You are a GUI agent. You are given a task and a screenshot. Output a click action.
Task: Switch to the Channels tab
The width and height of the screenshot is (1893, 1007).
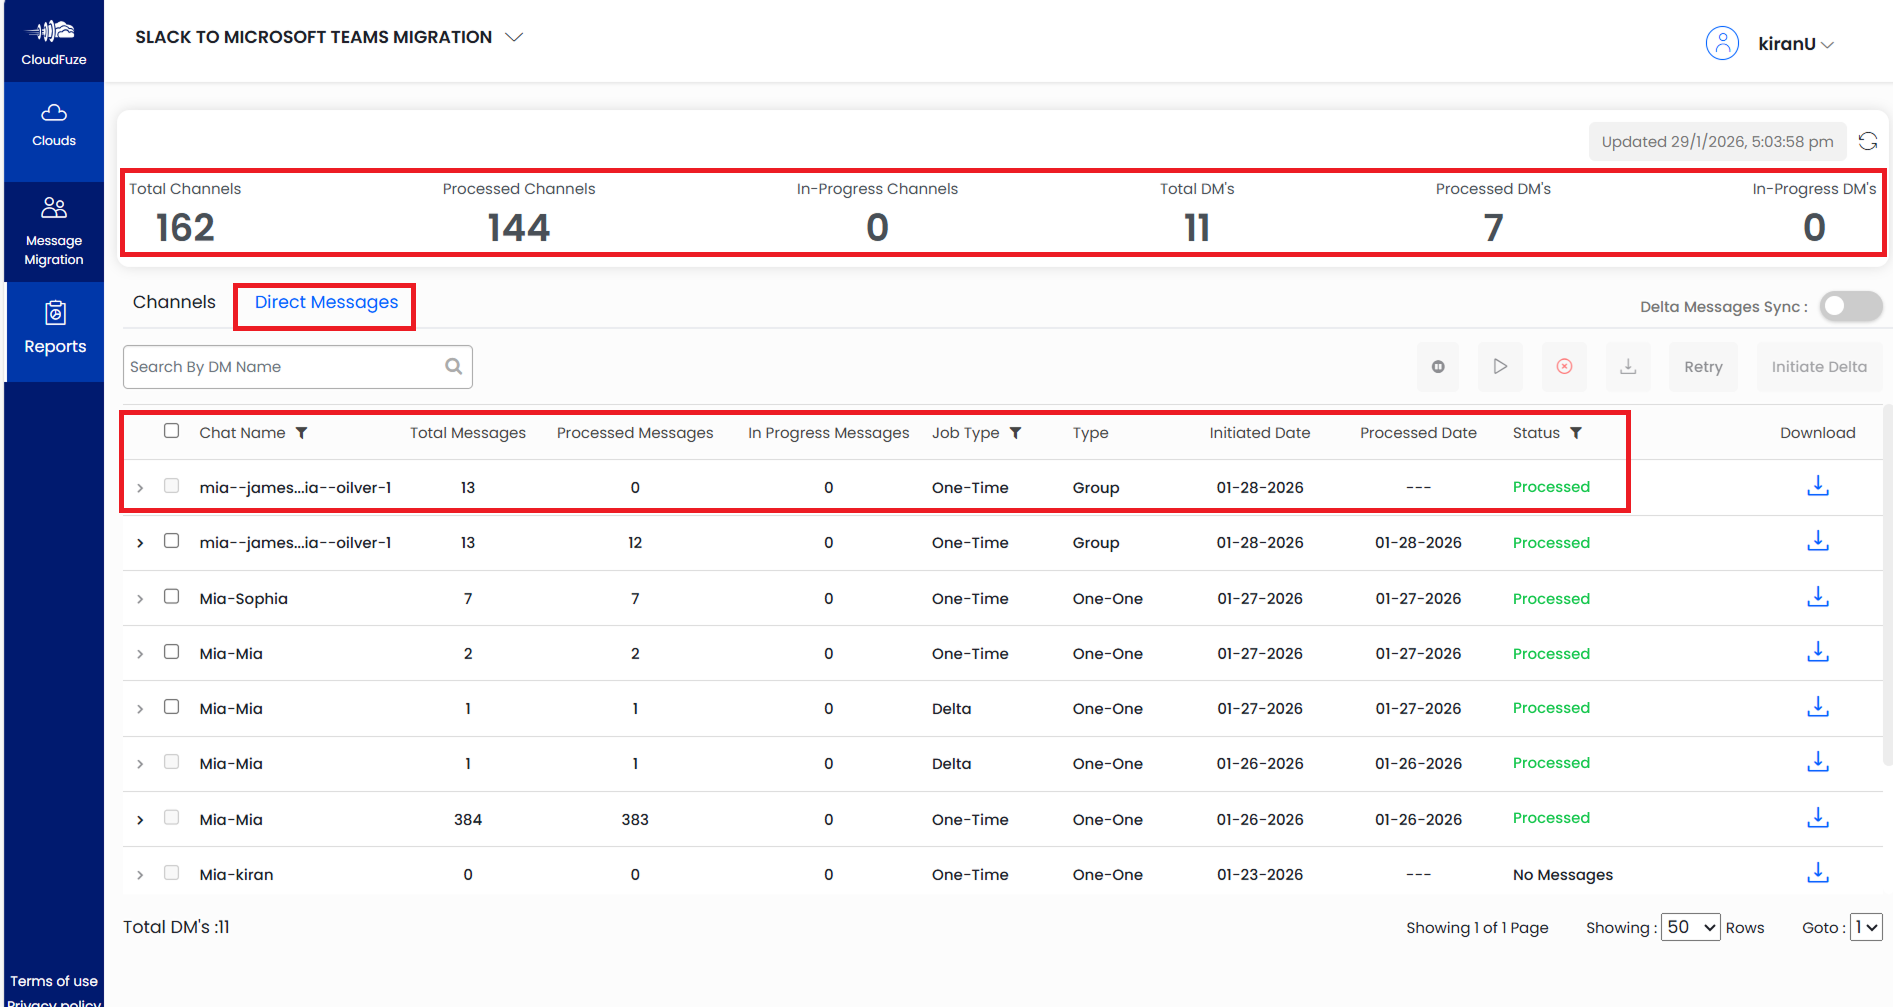point(174,302)
